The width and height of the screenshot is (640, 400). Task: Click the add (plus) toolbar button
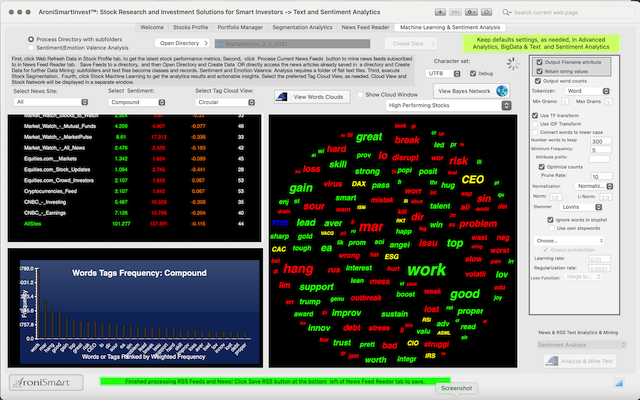coord(440,12)
